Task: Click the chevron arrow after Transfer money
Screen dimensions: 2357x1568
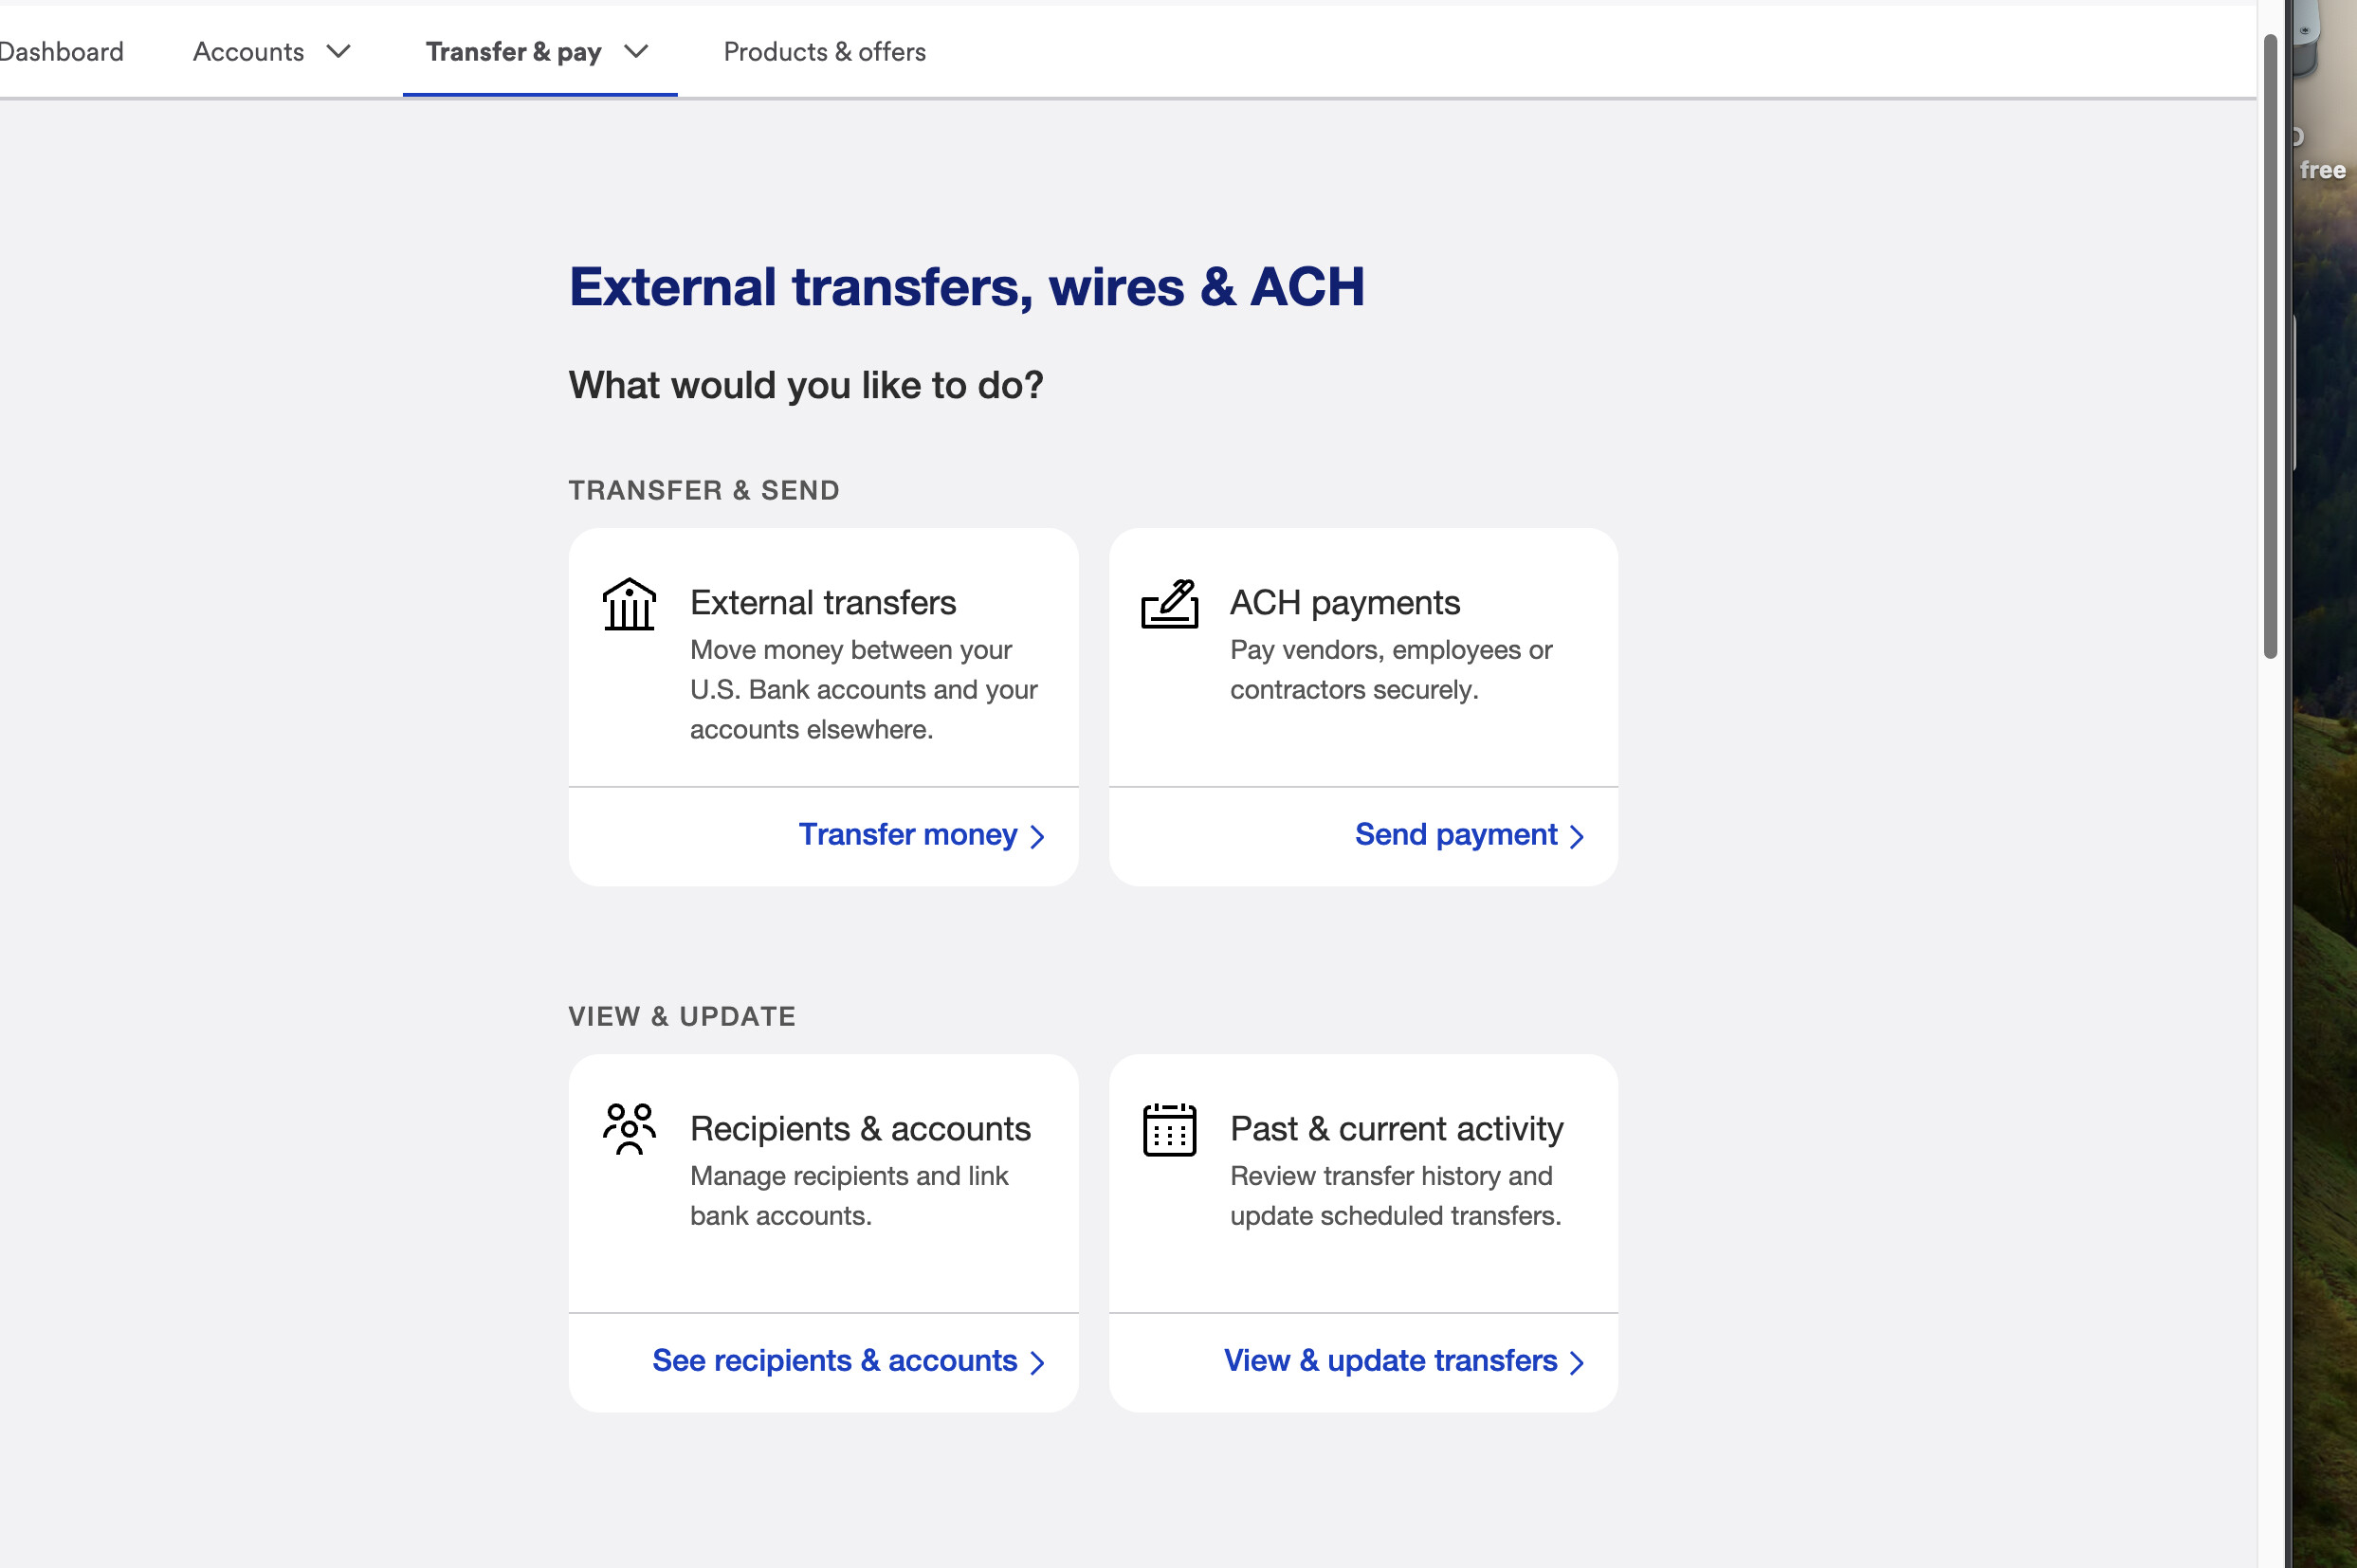Action: pos(1037,837)
